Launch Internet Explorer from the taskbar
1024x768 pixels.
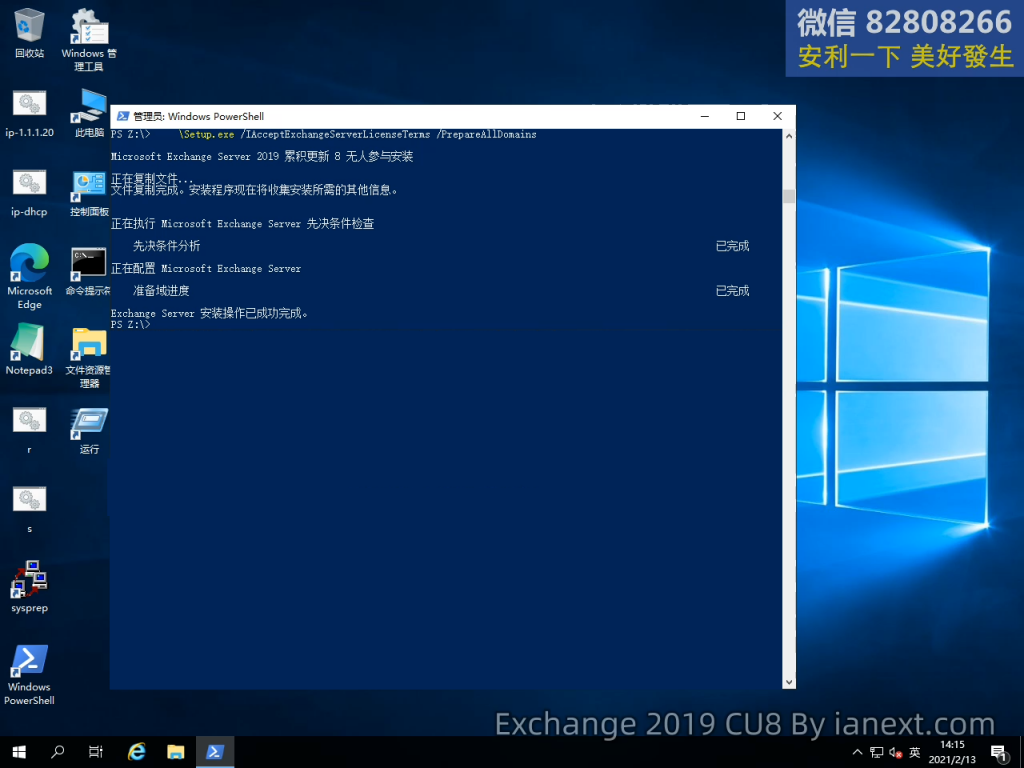click(x=137, y=752)
